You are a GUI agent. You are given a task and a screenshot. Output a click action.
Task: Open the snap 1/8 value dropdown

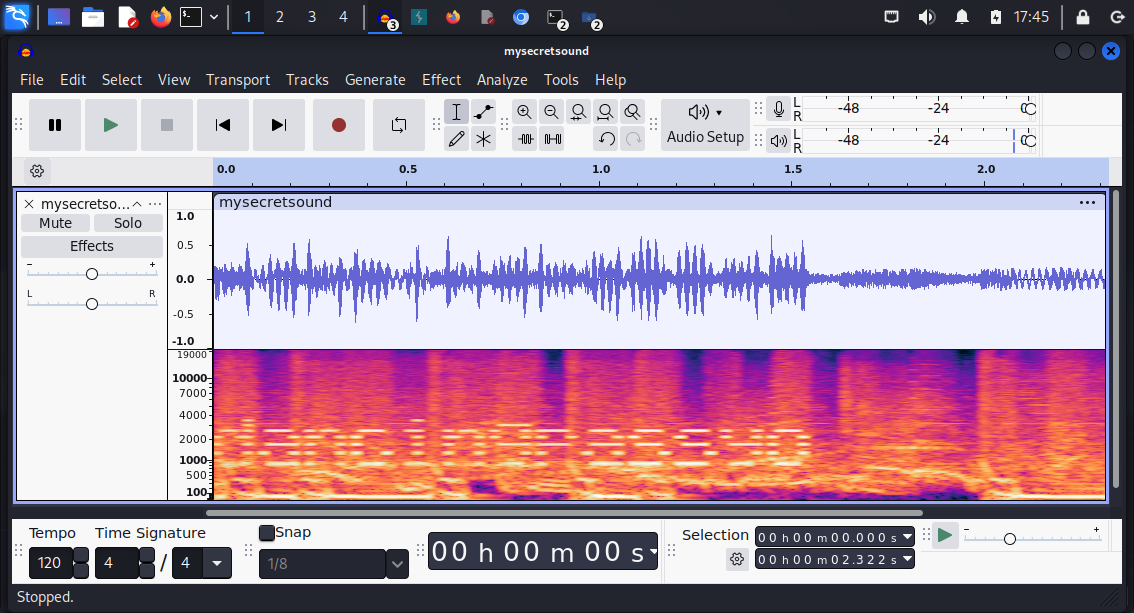pos(397,564)
